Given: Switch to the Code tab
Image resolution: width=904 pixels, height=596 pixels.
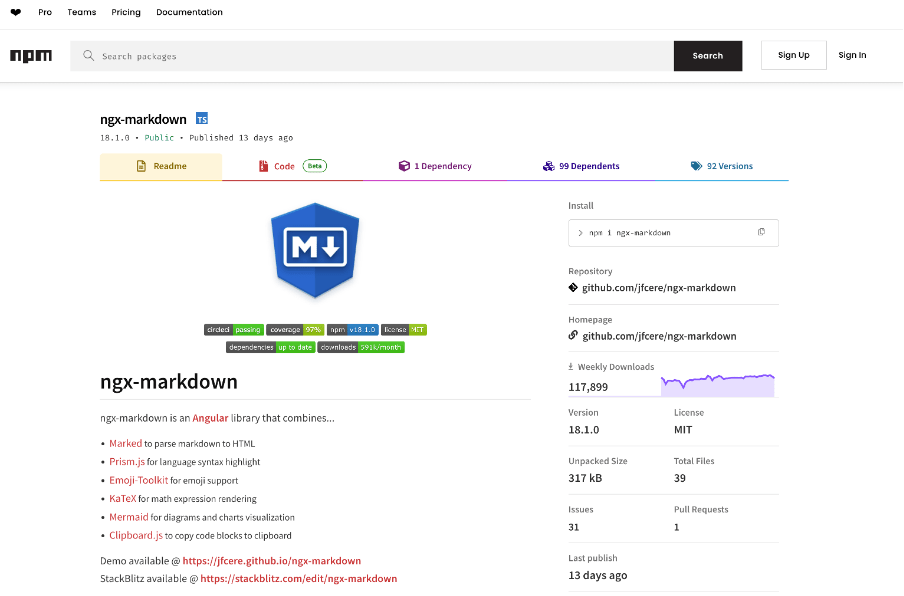Looking at the screenshot, I should (x=292, y=166).
